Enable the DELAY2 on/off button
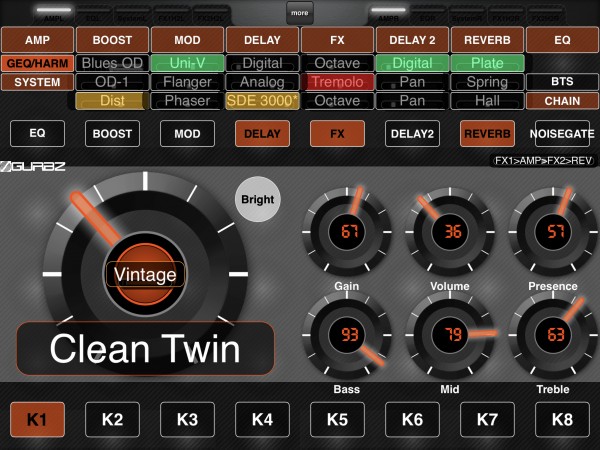 click(x=412, y=133)
